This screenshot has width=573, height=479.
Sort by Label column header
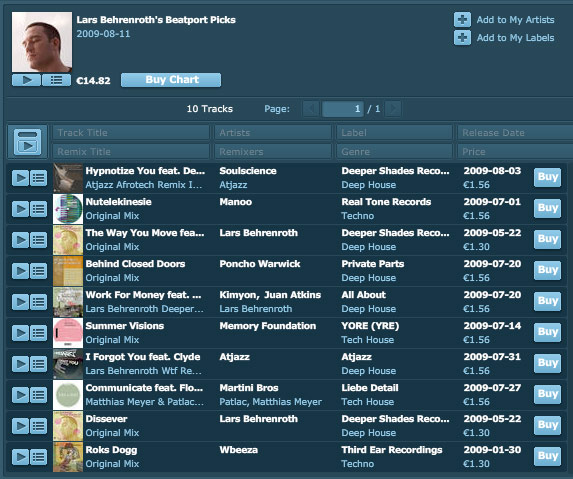395,133
